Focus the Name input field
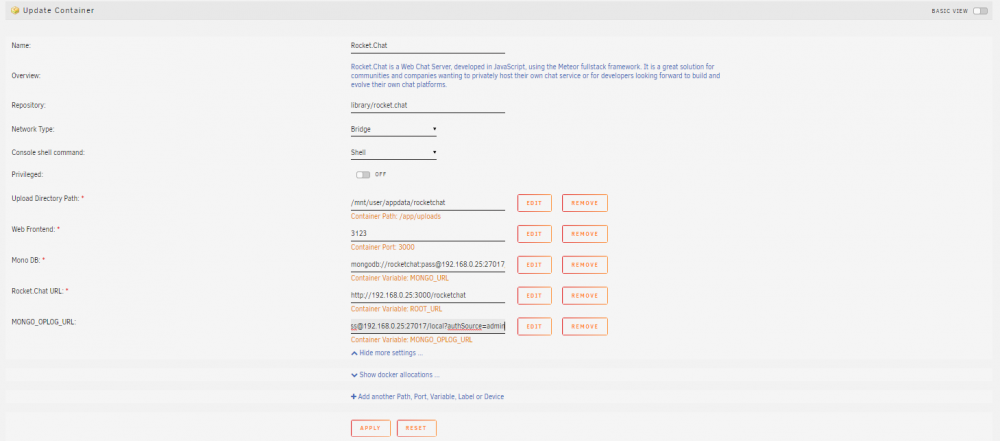Screen dimensions: 1000x441 pos(428,46)
